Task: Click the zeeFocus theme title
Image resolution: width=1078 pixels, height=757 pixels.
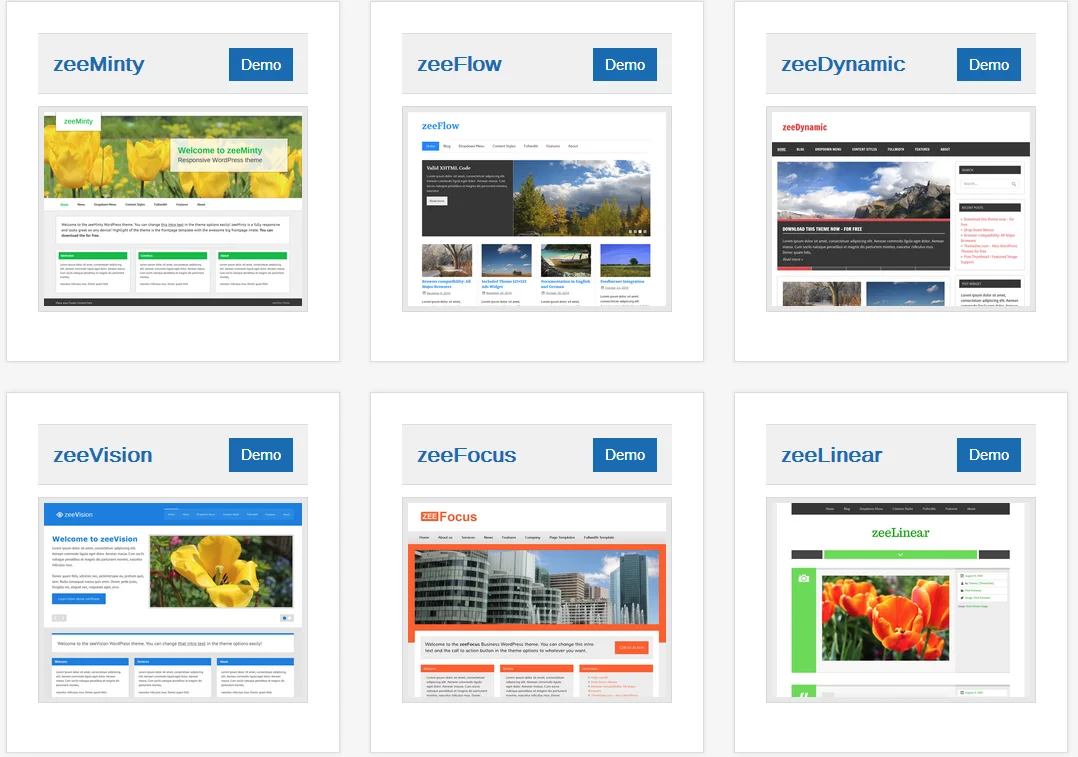Action: (x=466, y=454)
